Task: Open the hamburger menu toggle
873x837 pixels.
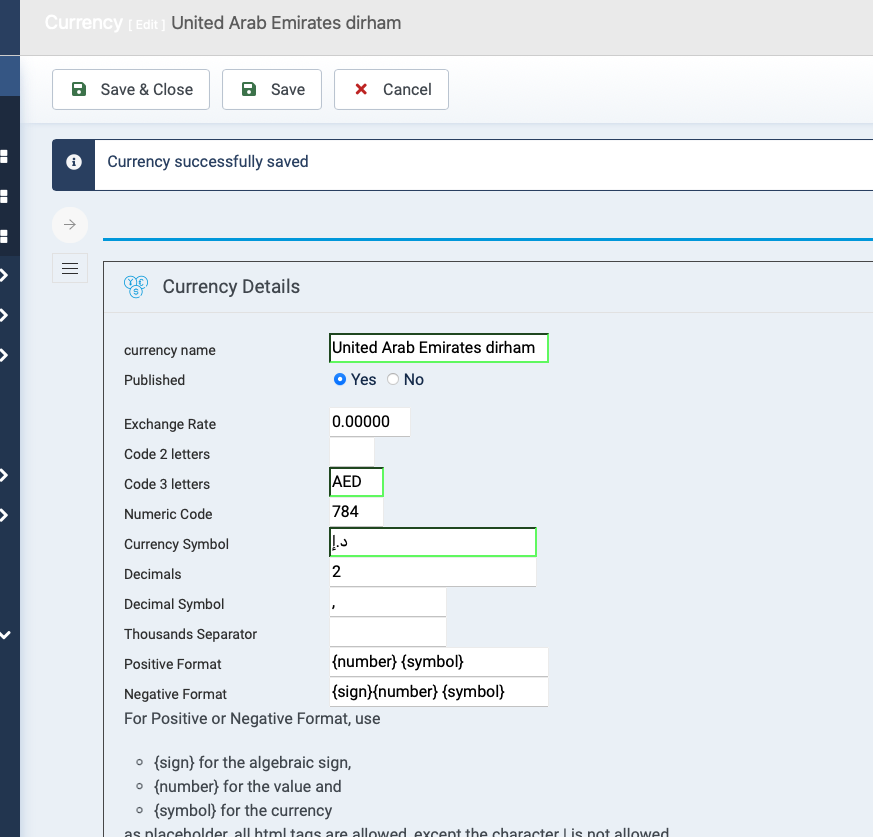Action: tap(70, 268)
